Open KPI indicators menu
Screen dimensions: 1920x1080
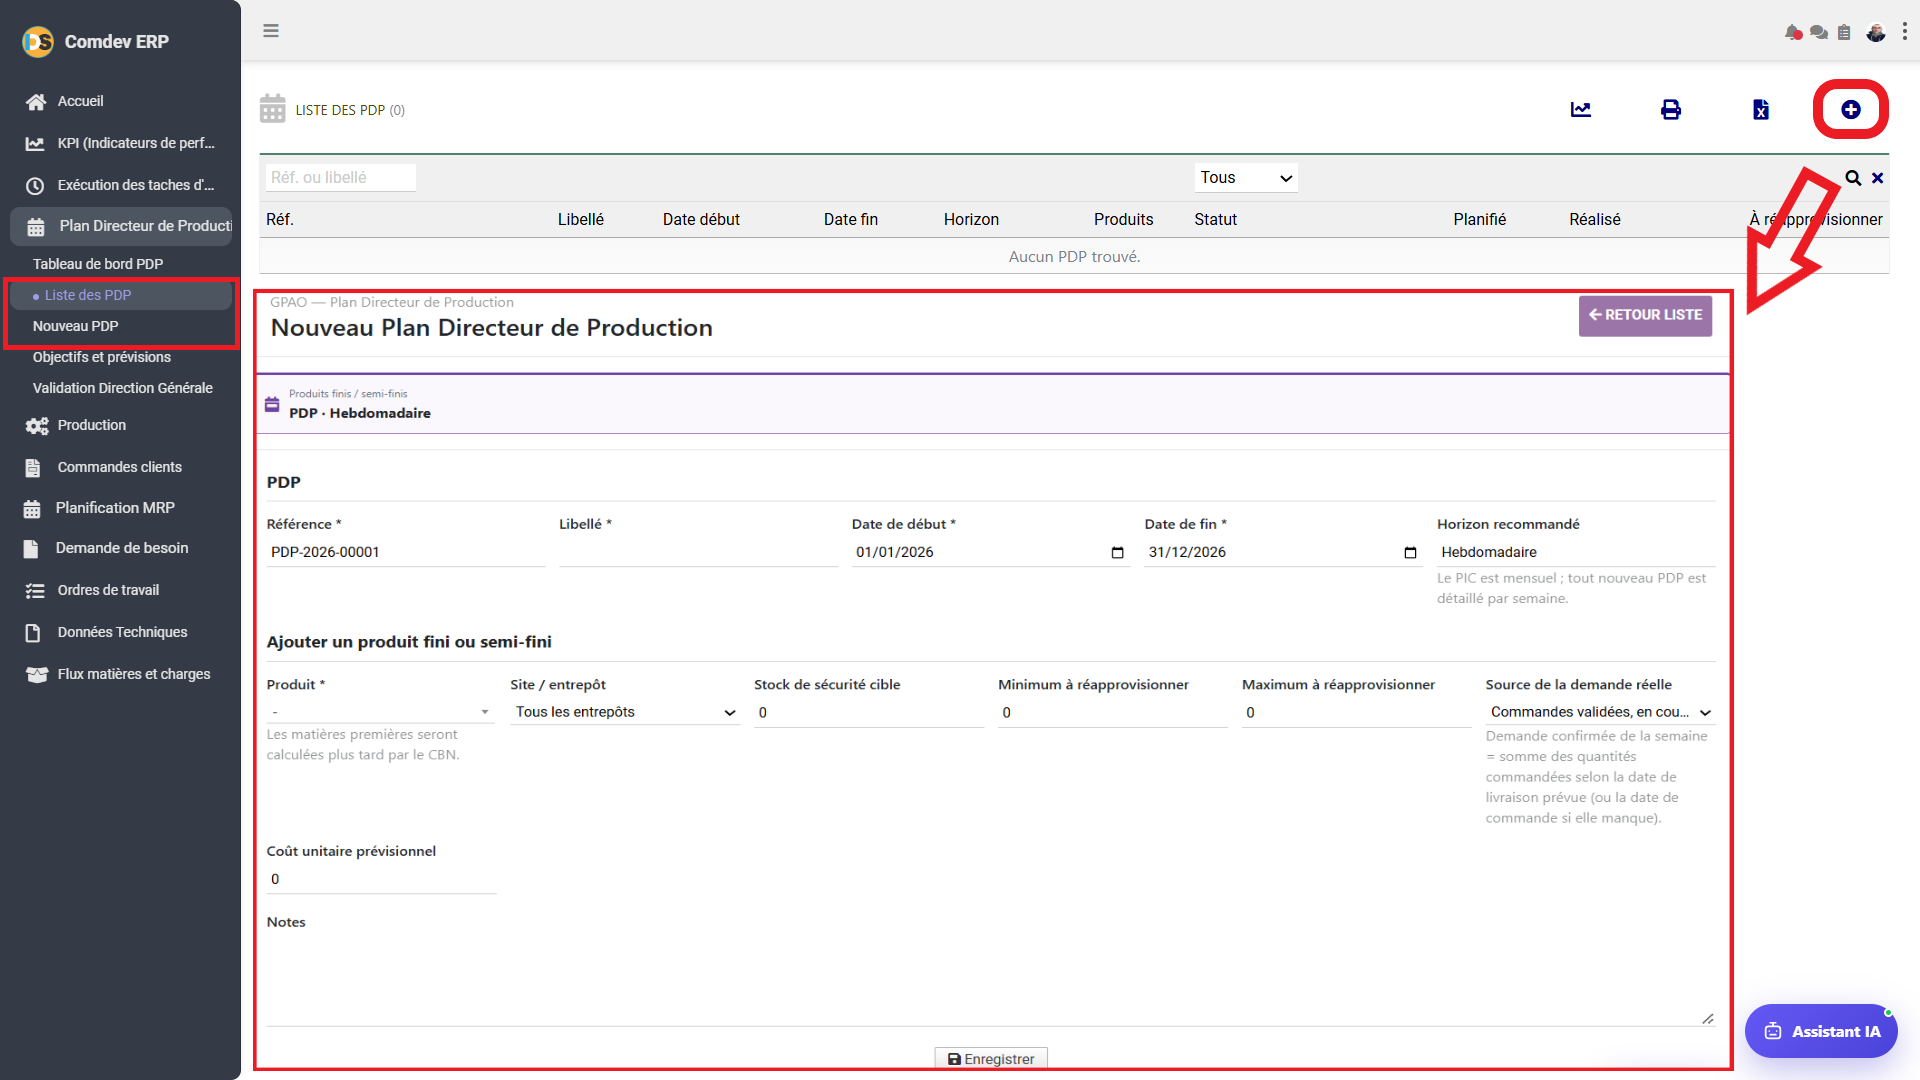coord(120,143)
